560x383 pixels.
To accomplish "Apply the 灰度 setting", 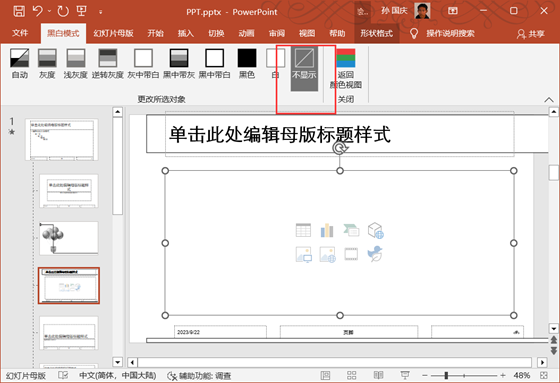I will coord(47,64).
